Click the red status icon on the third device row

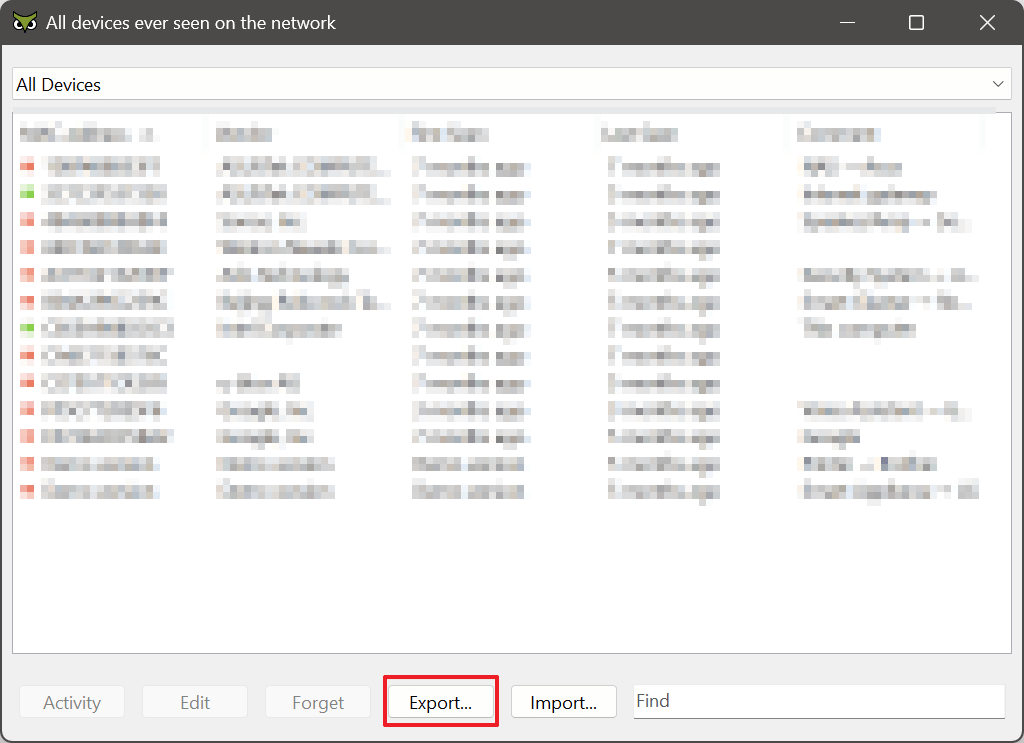(27, 220)
